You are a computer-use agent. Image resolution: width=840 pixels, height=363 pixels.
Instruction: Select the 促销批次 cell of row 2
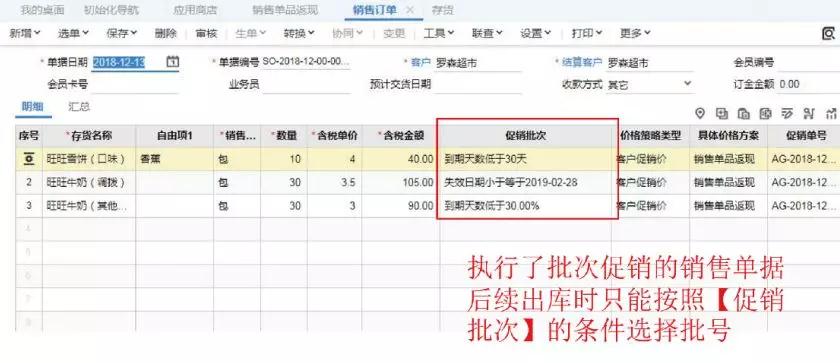pyautogui.click(x=526, y=183)
